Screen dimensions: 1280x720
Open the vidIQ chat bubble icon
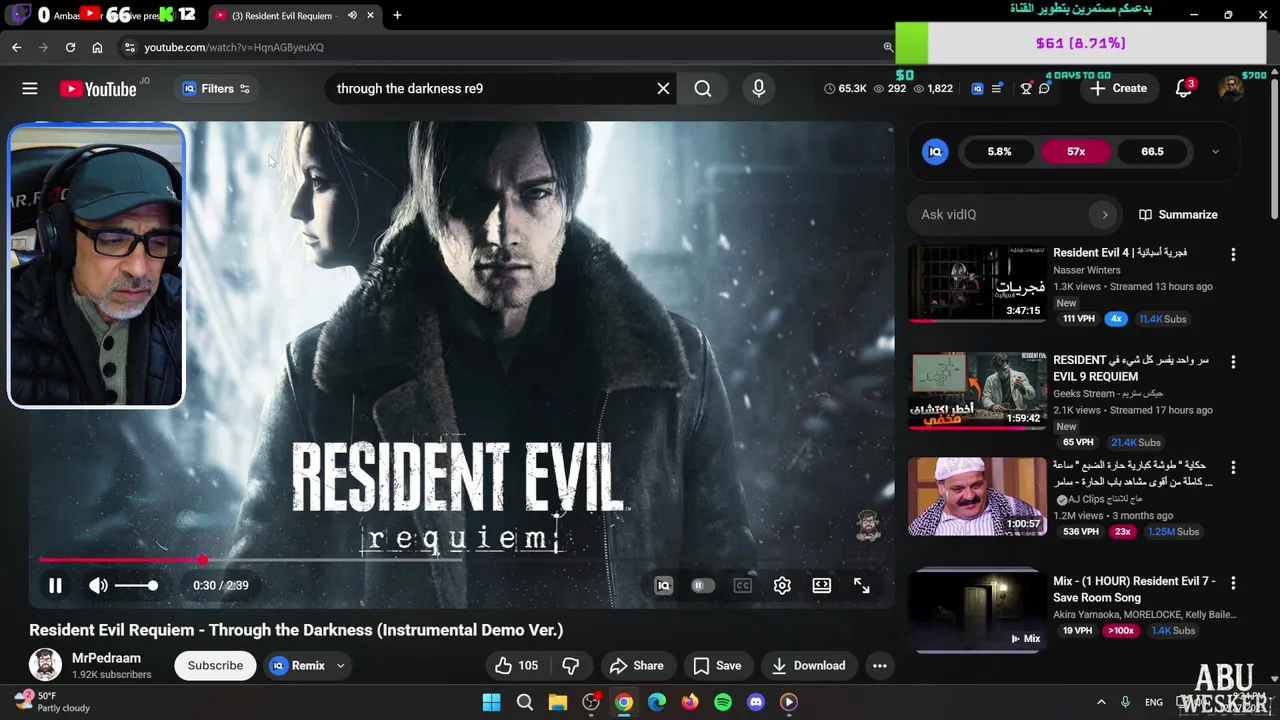point(1045,88)
